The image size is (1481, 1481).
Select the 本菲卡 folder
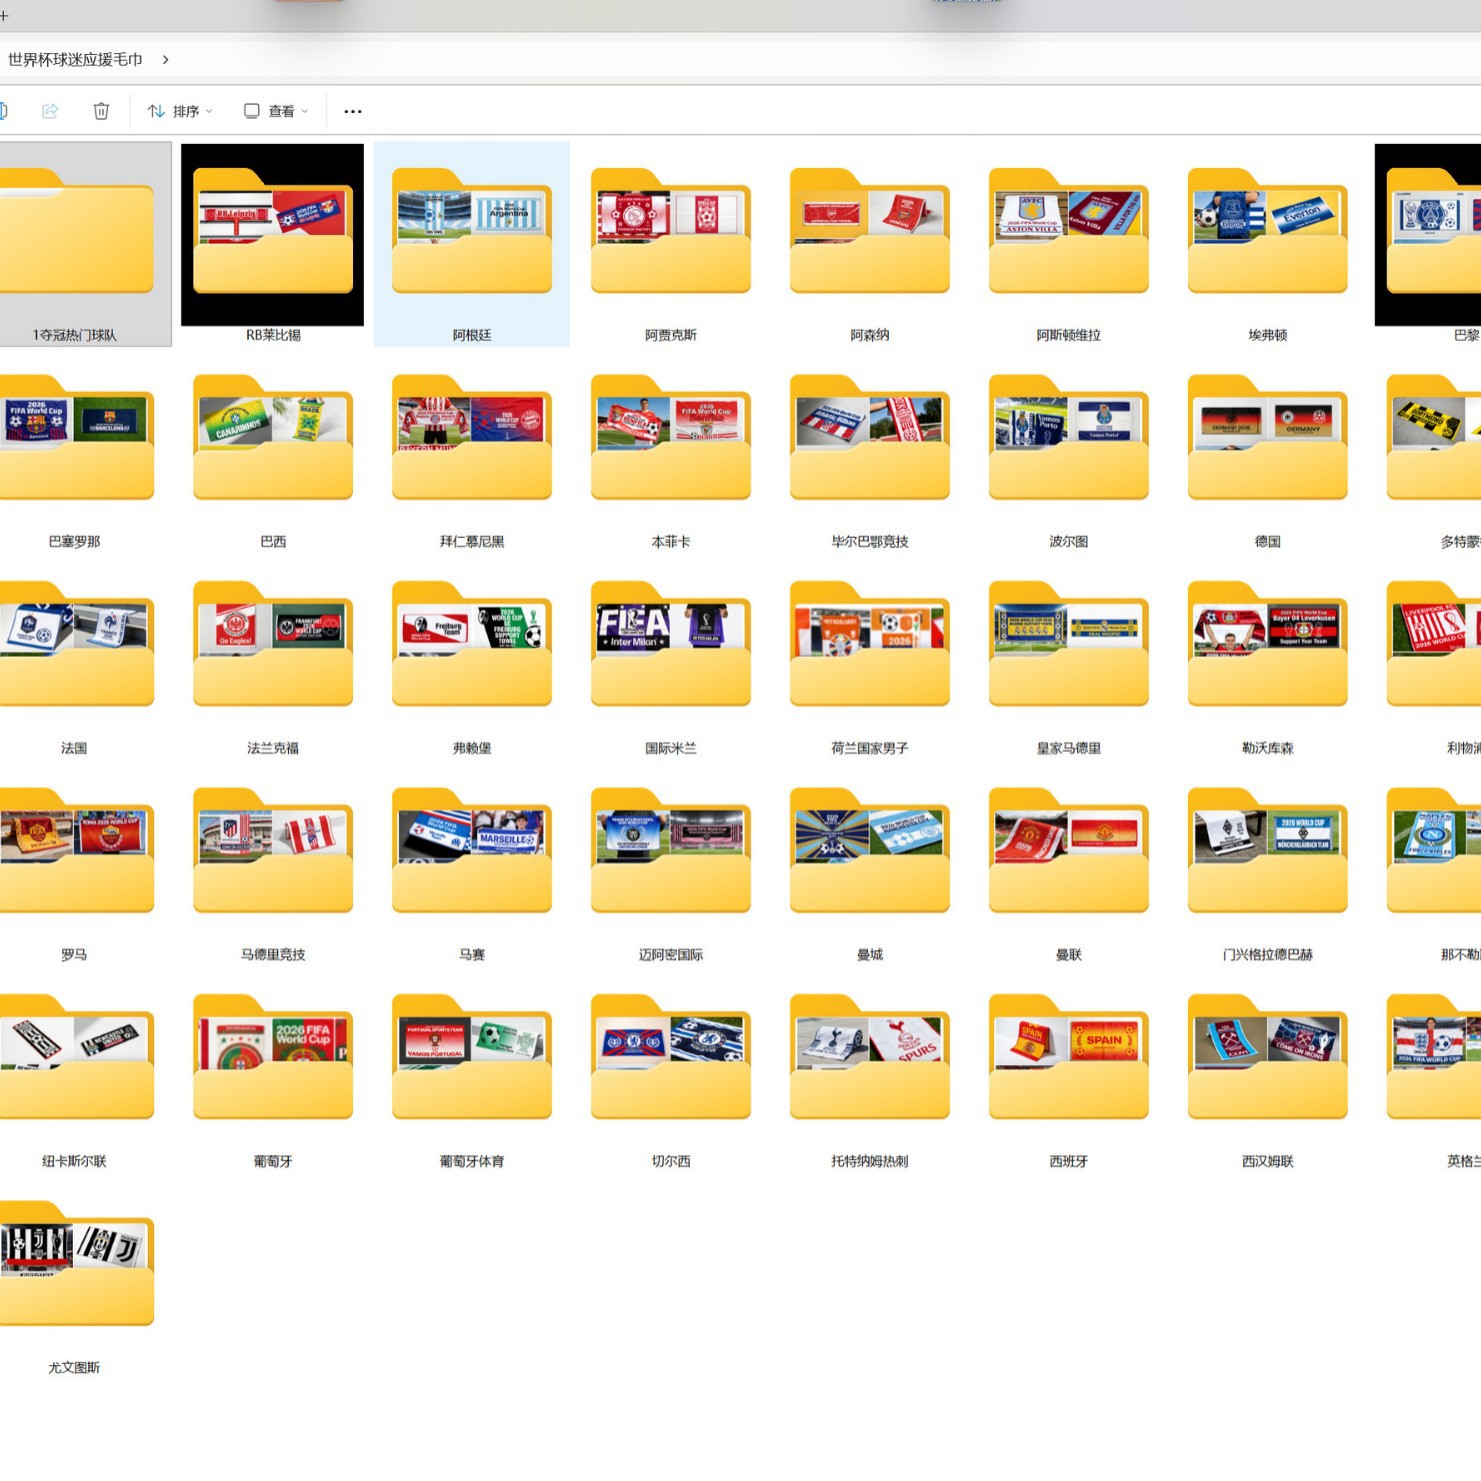(671, 437)
